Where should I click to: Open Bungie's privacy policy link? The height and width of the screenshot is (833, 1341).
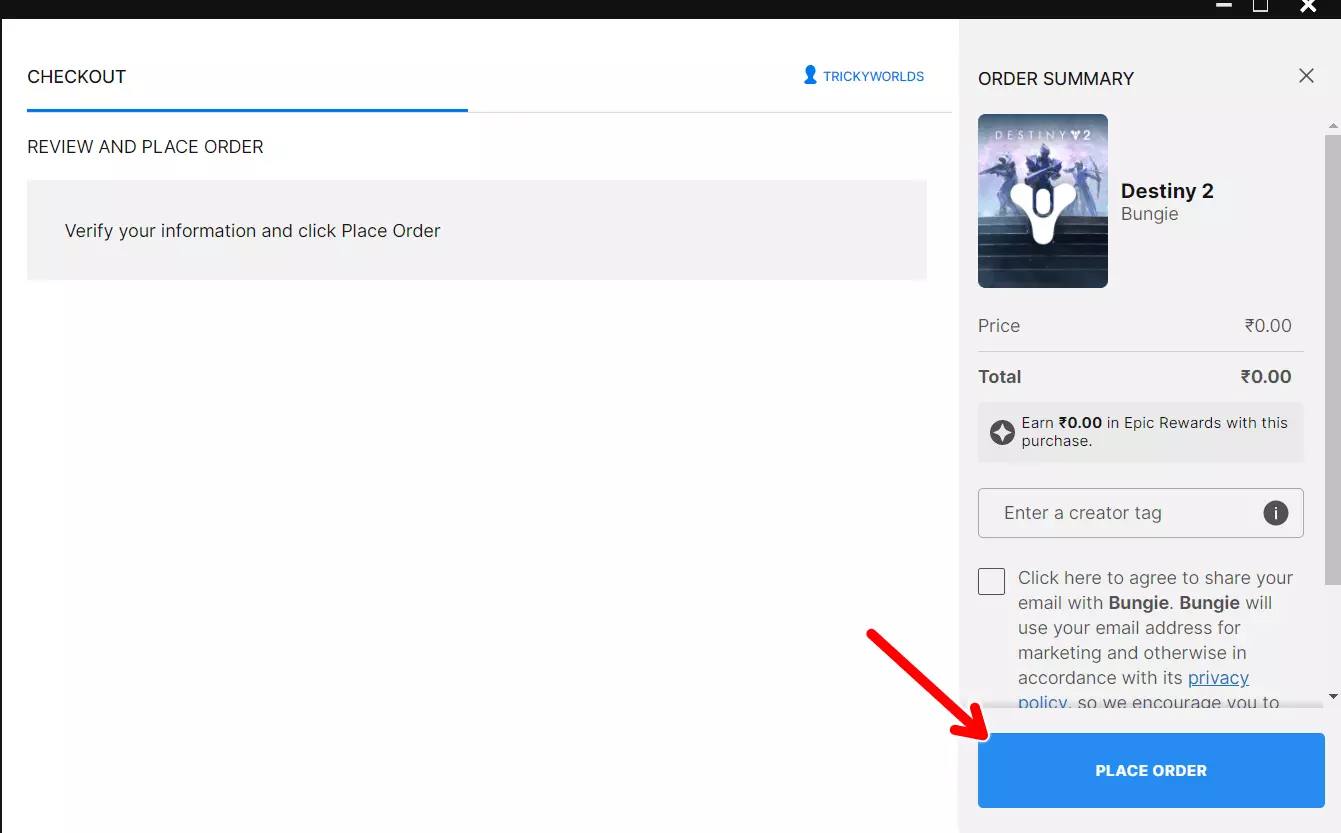pyautogui.click(x=1218, y=677)
